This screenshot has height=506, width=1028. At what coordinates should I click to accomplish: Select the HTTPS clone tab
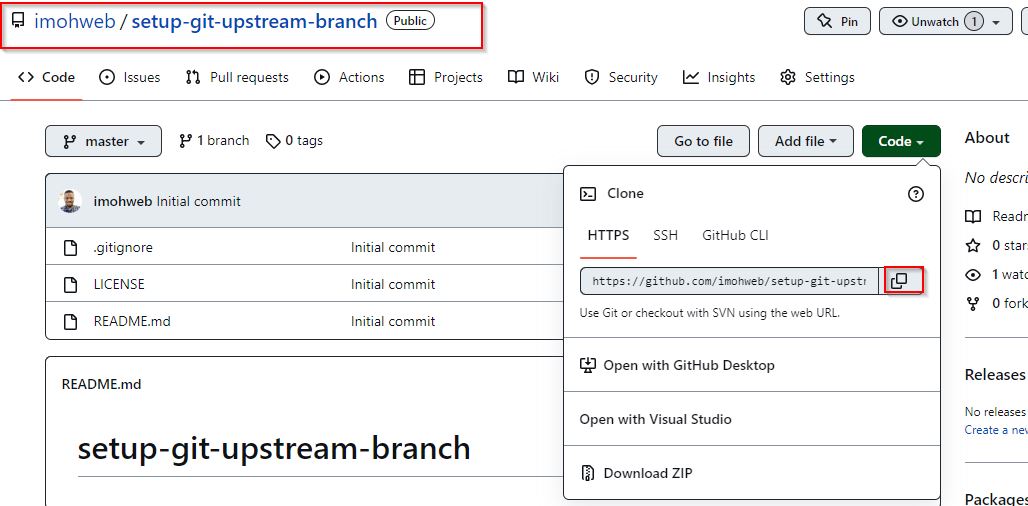pos(608,235)
